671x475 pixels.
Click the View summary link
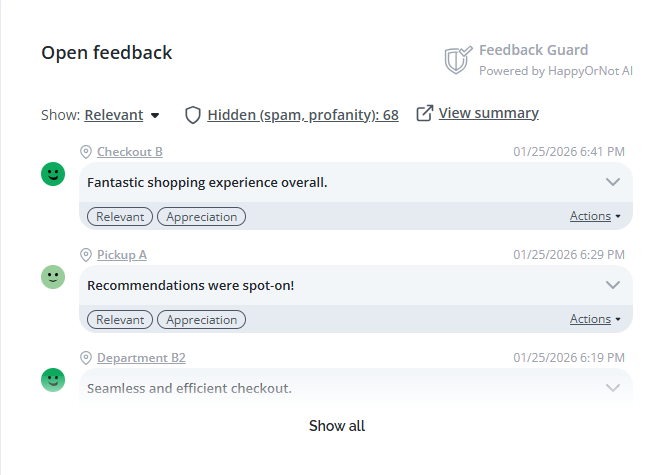pos(488,113)
